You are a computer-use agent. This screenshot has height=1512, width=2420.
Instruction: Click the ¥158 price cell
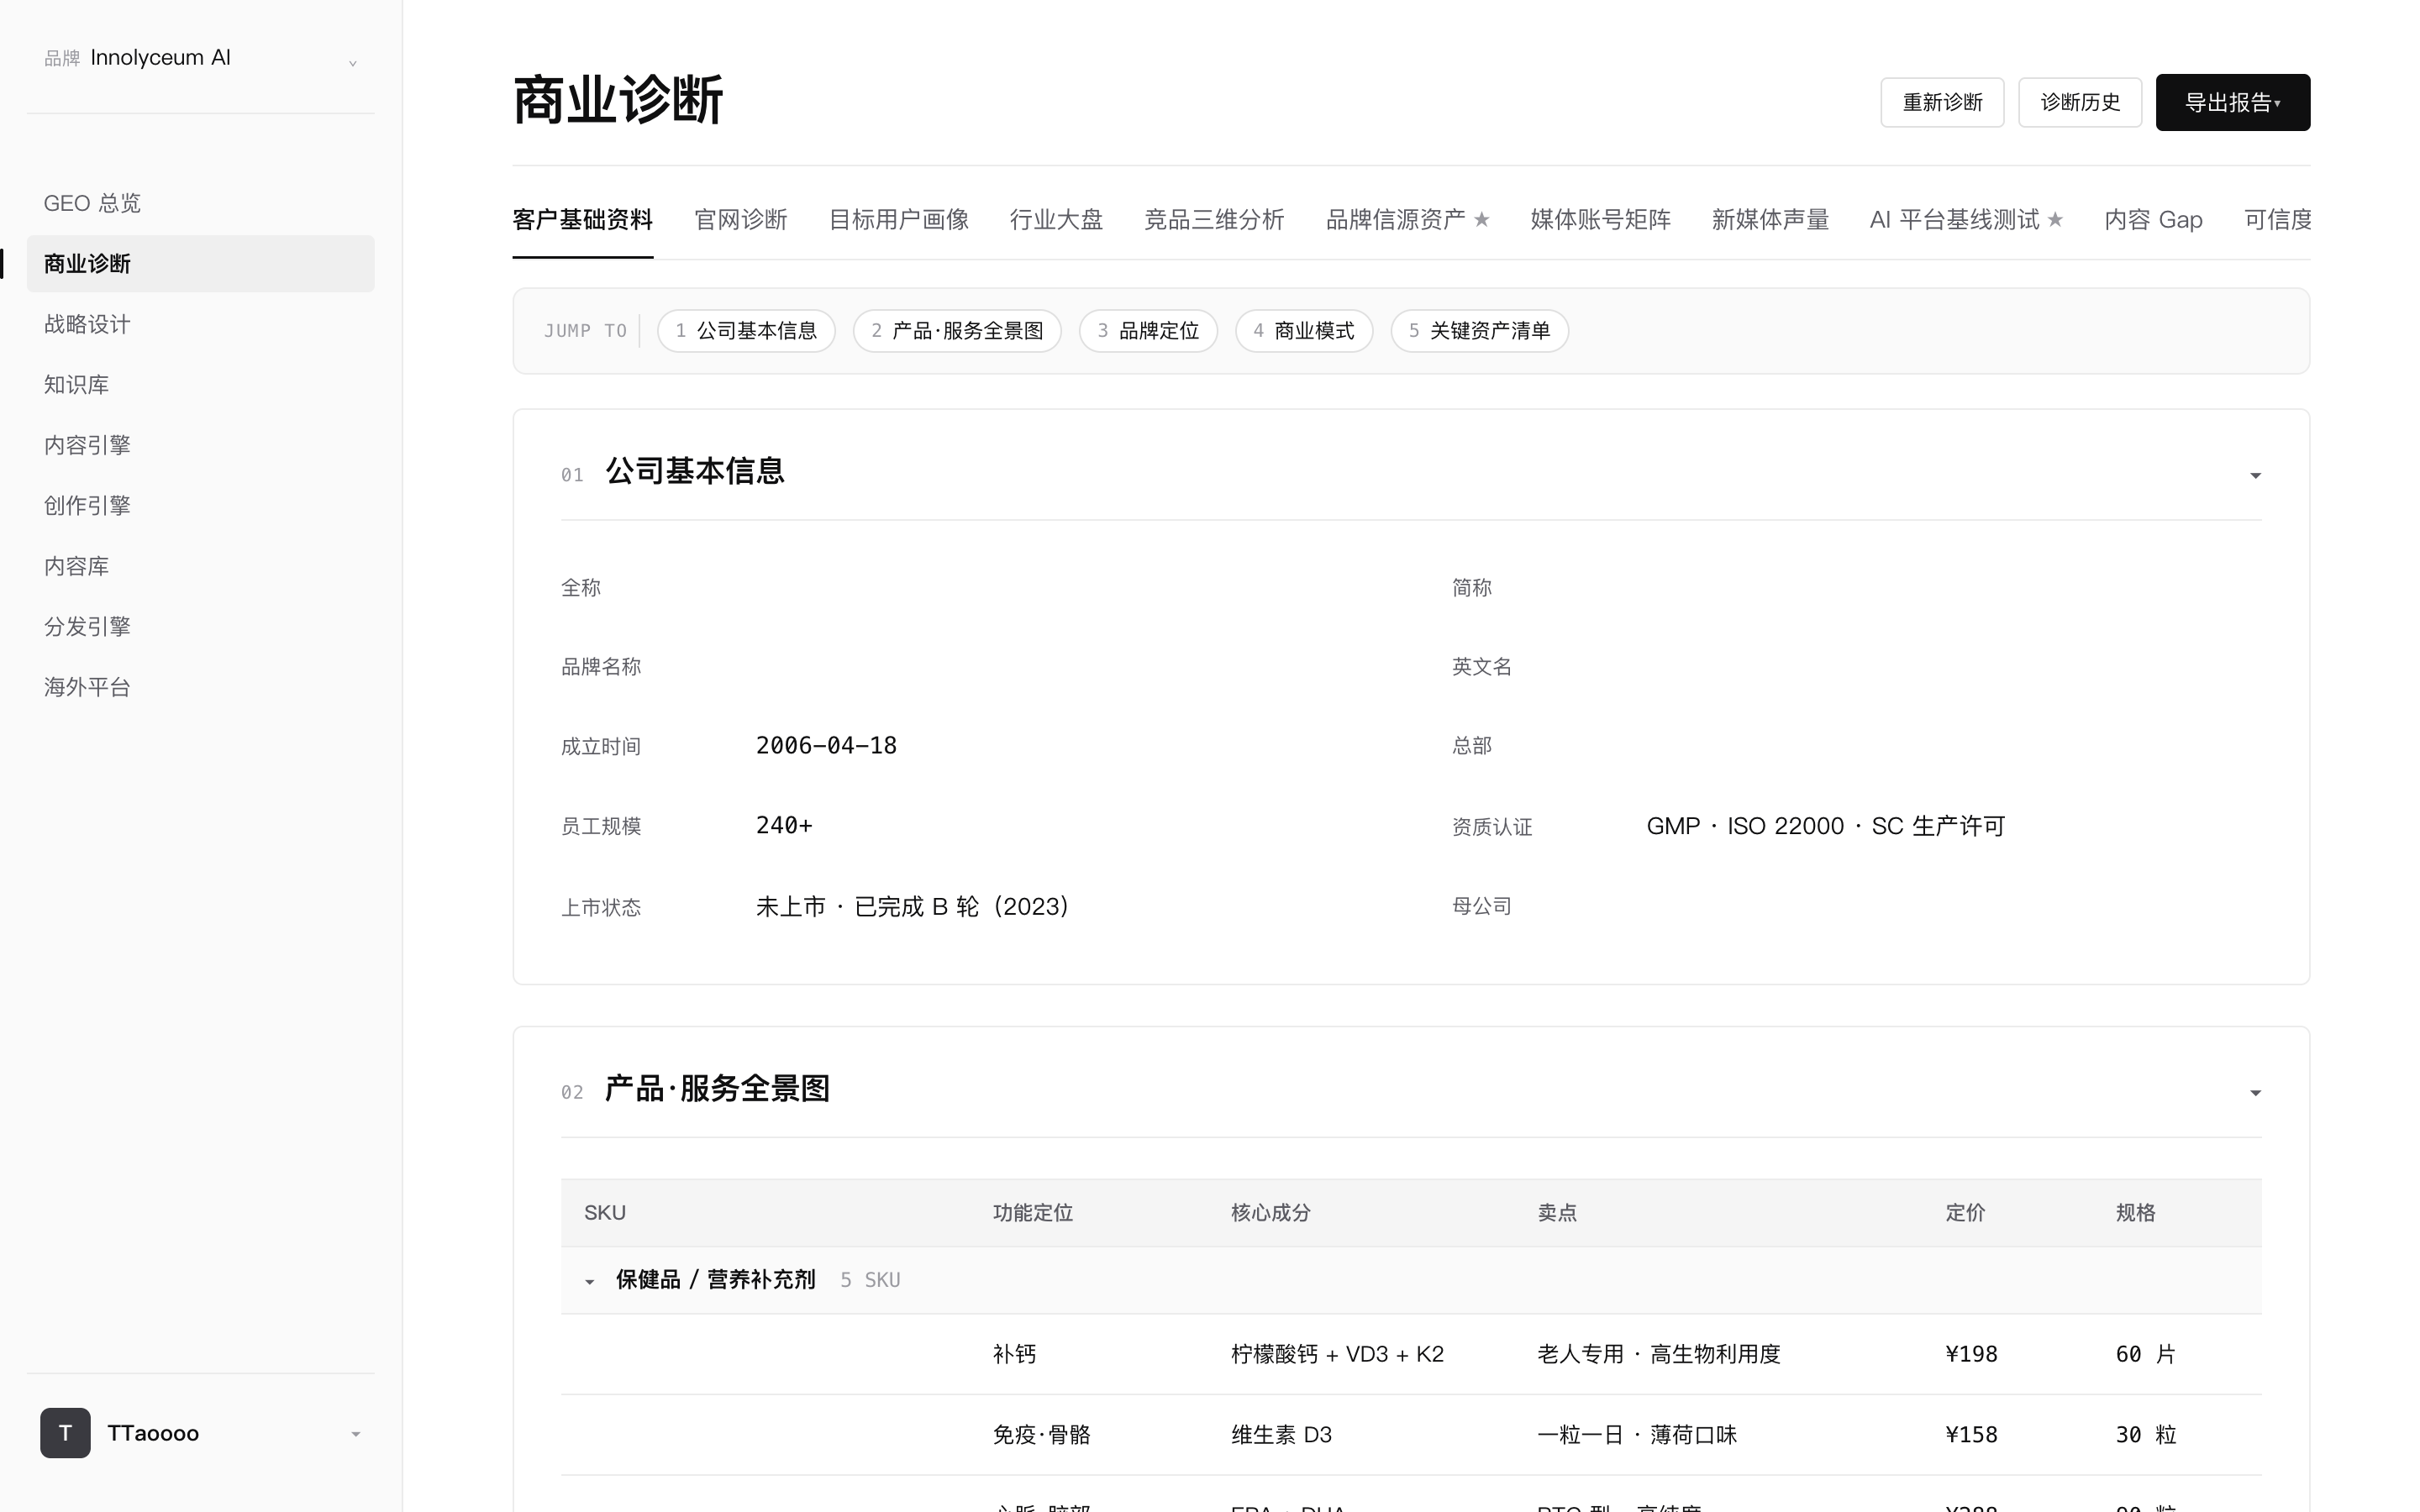point(1971,1435)
